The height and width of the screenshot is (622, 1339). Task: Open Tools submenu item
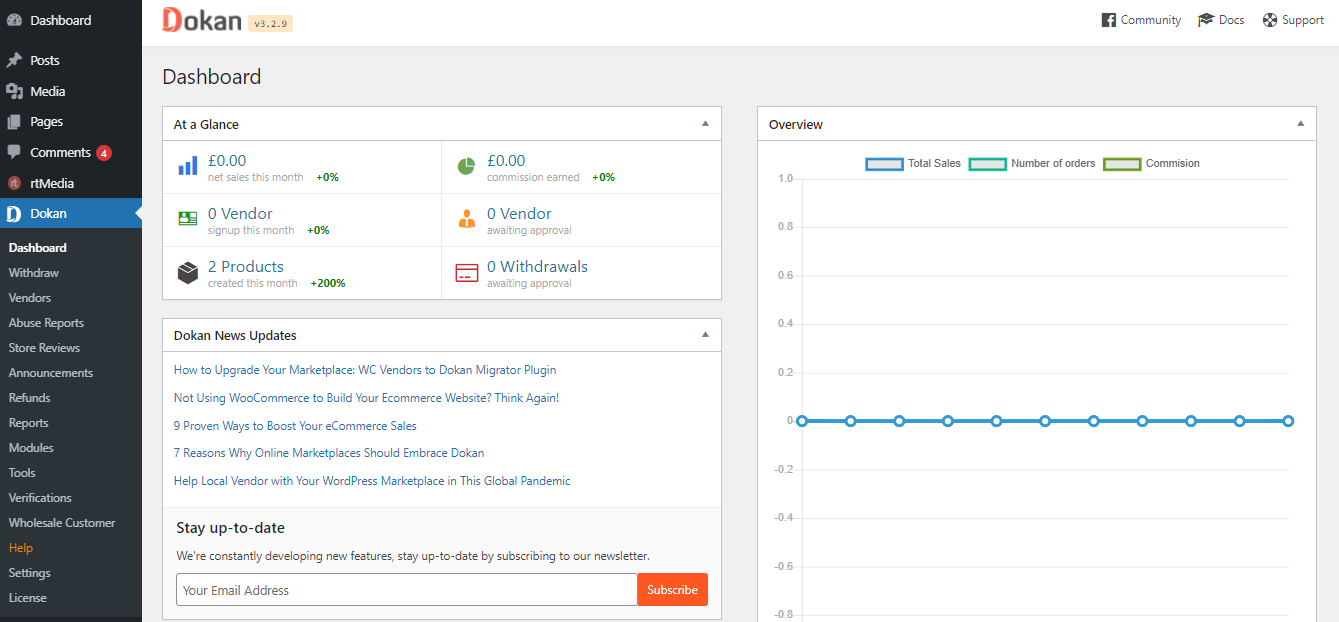click(22, 473)
